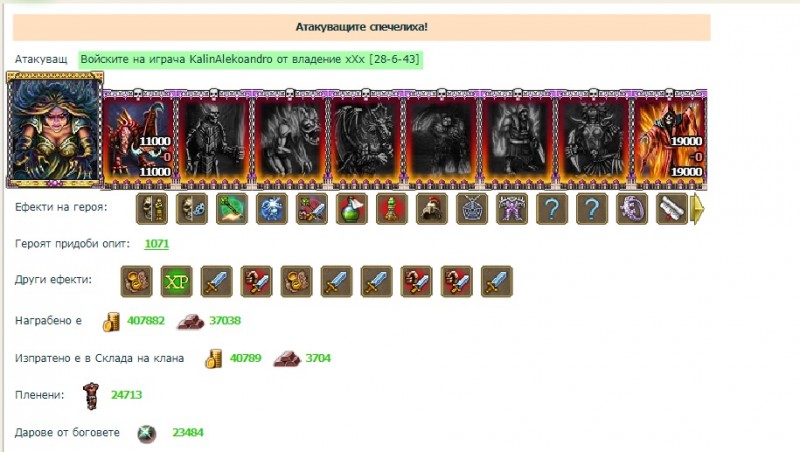Click the purple armor hero effect icon
Screen dimensions: 800x452
tap(512, 209)
